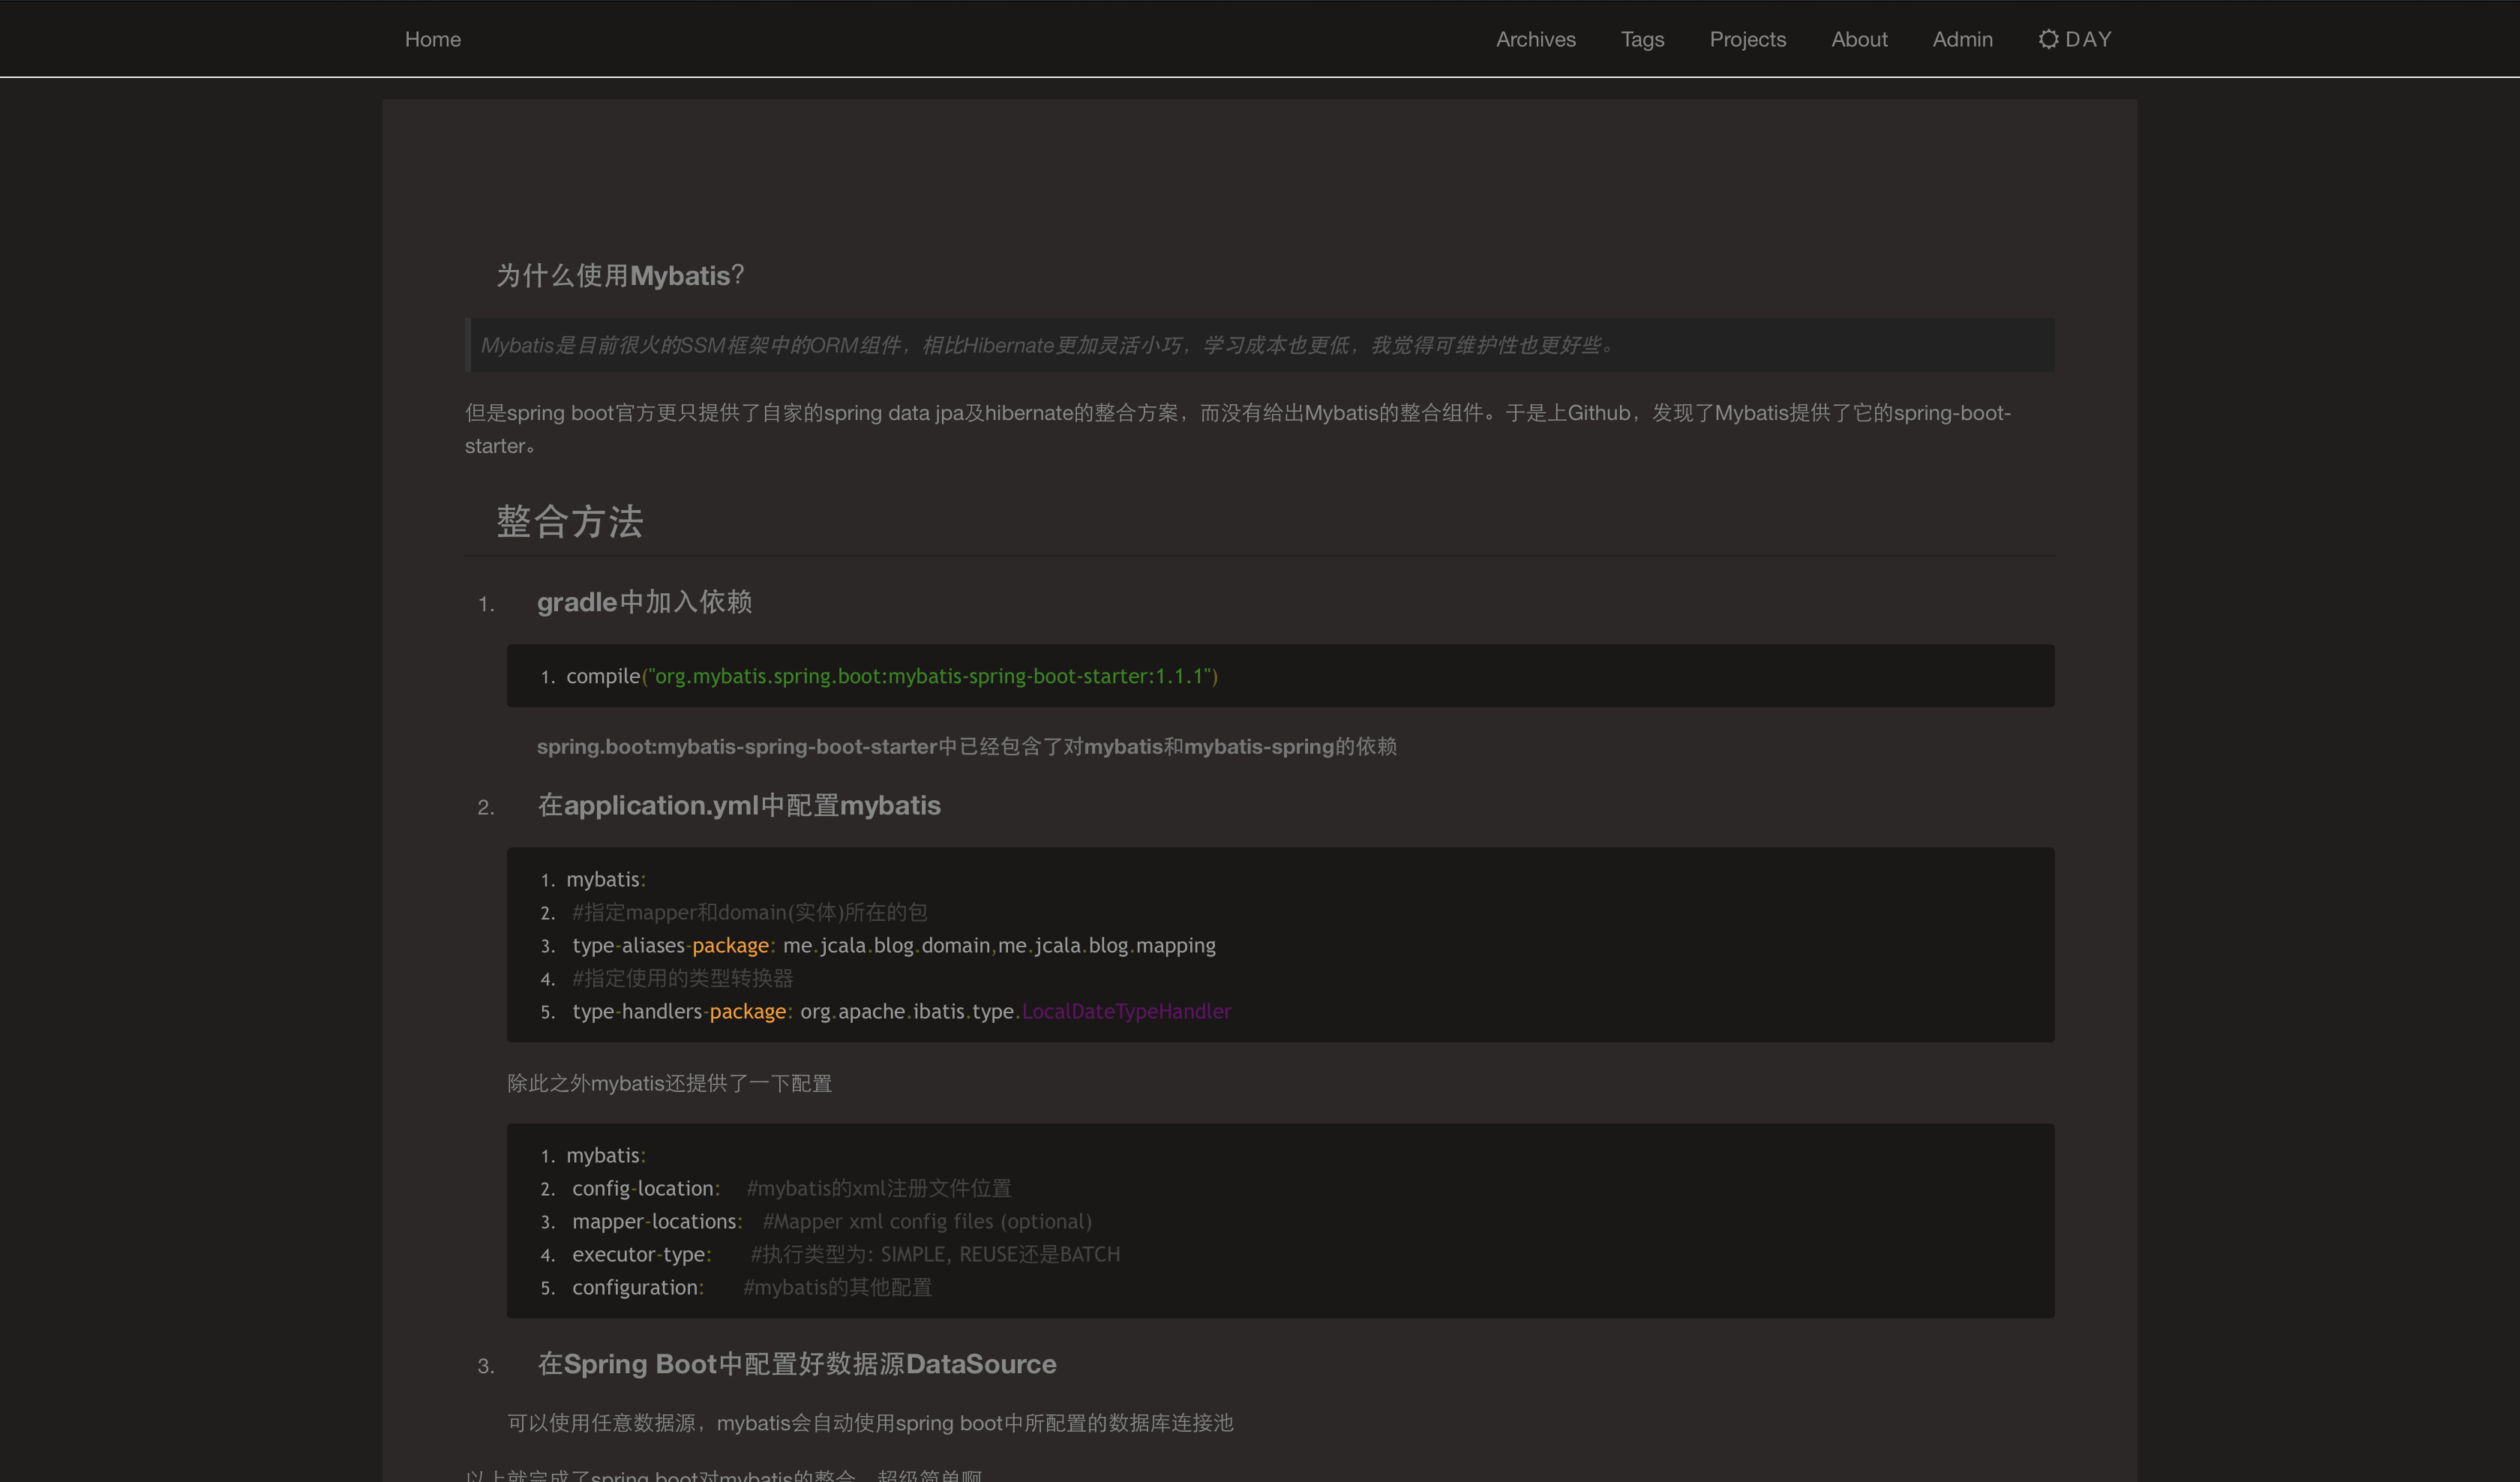Click the 整合方法 section heading

(570, 522)
